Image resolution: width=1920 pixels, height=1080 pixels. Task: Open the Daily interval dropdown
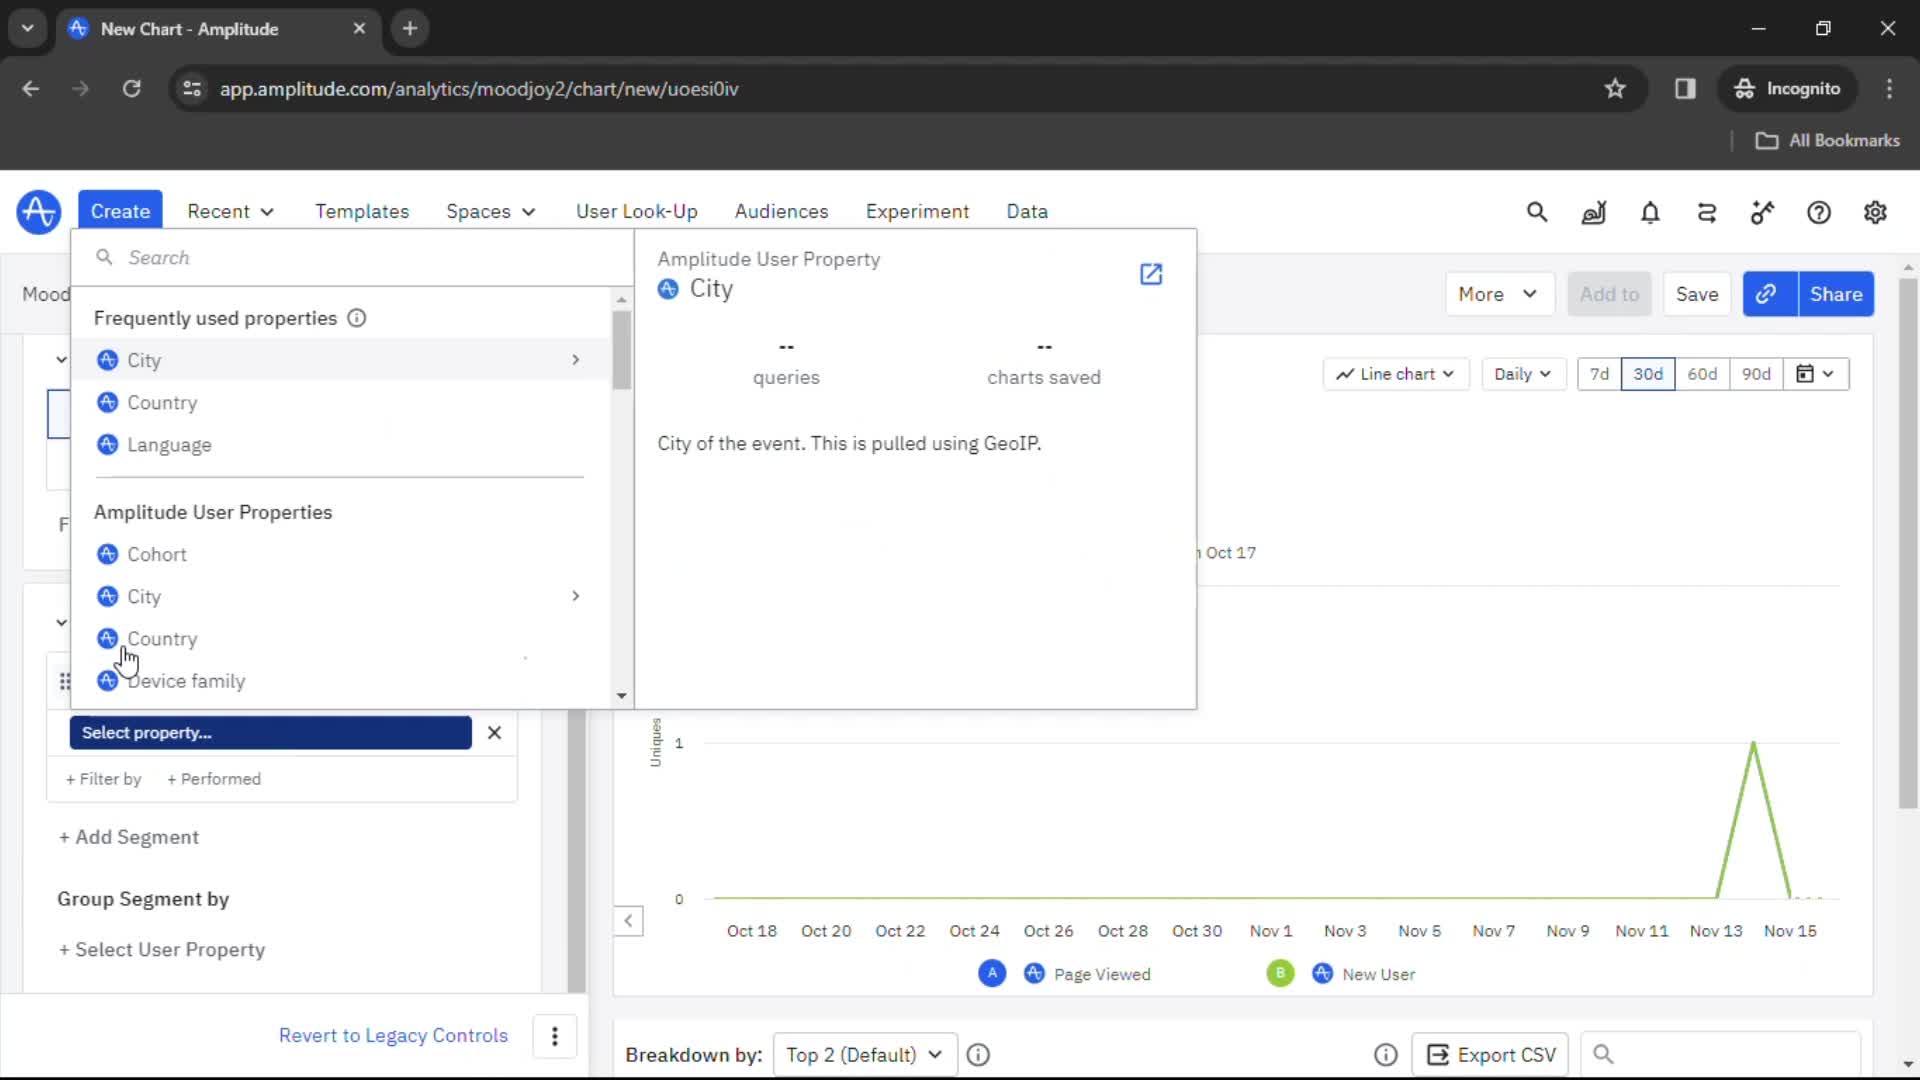point(1519,373)
